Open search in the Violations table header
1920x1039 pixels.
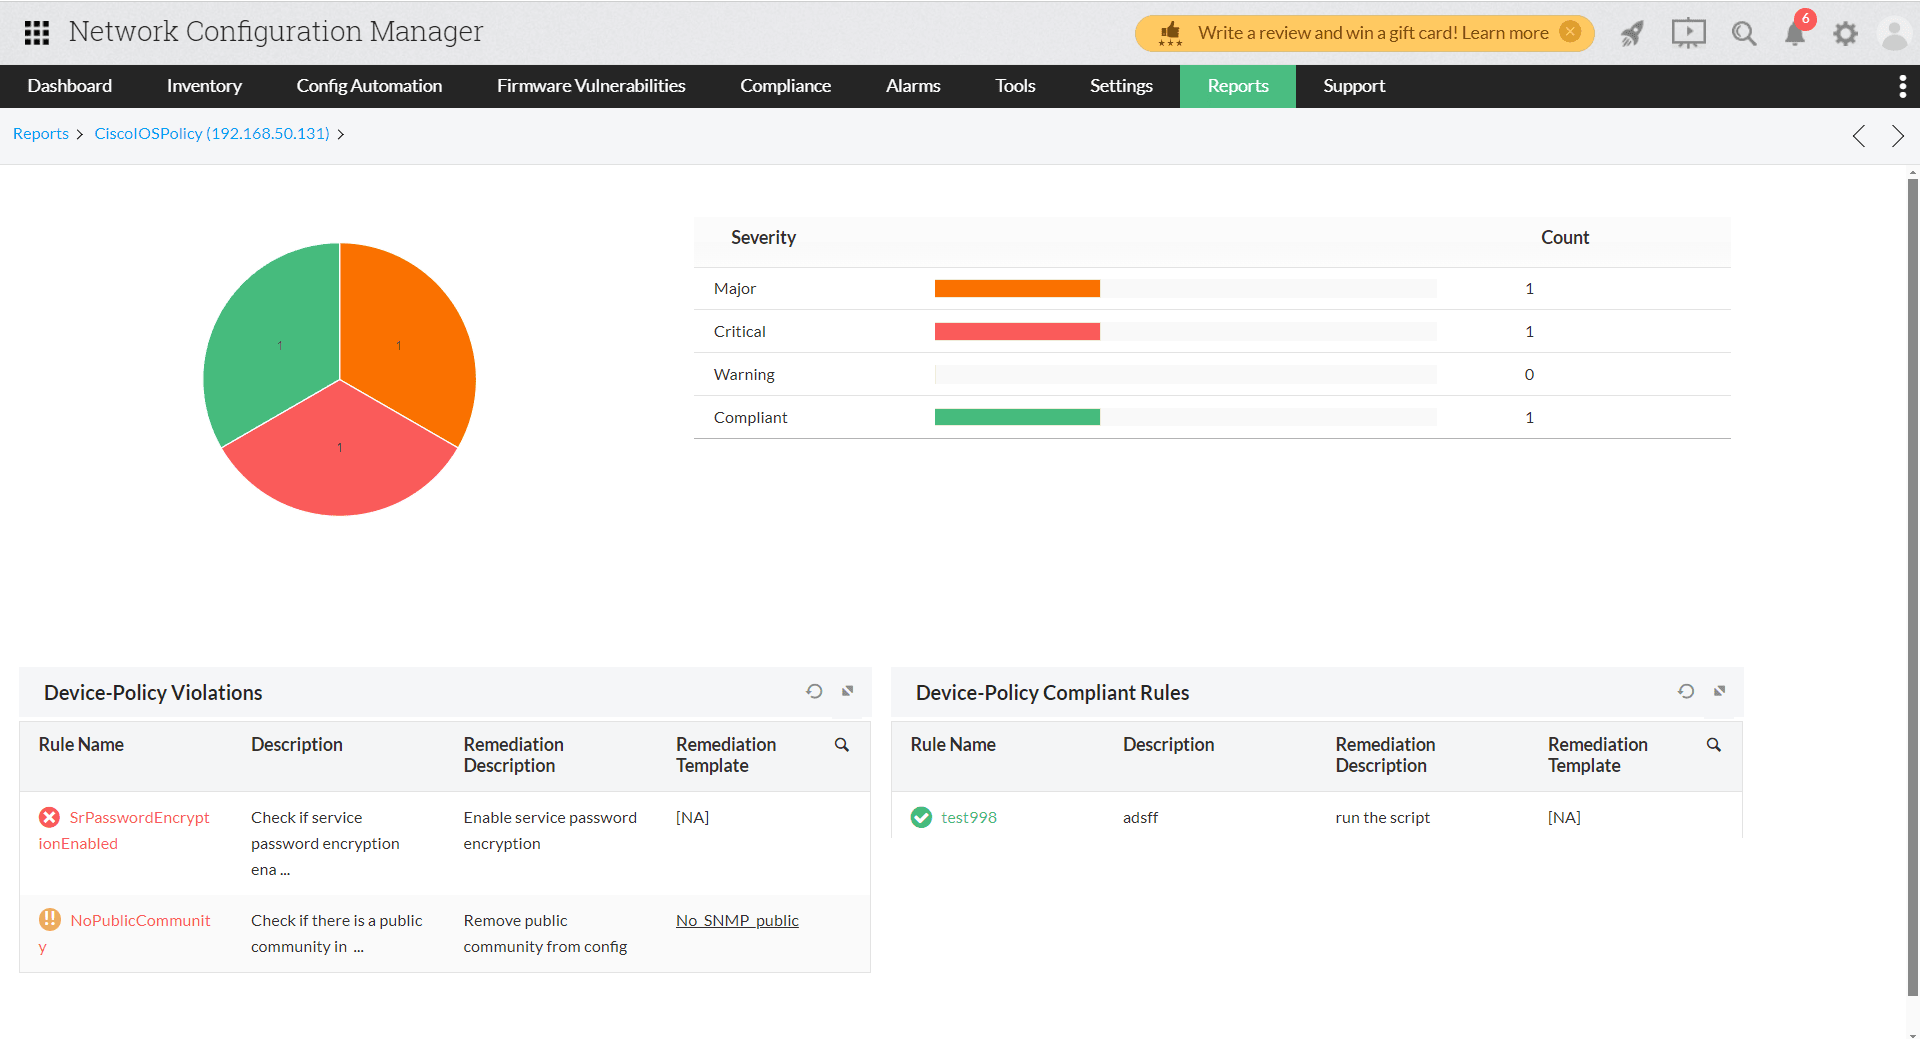pos(841,745)
